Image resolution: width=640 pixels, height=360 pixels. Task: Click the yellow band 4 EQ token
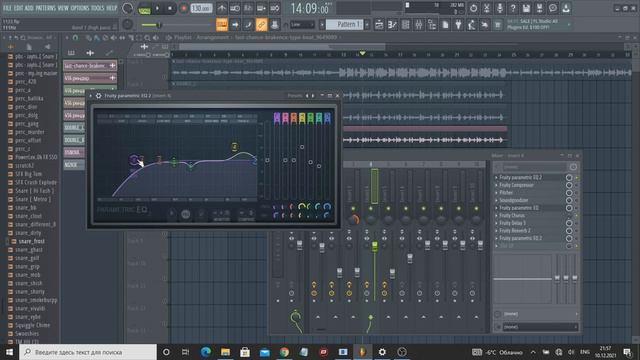(302, 118)
